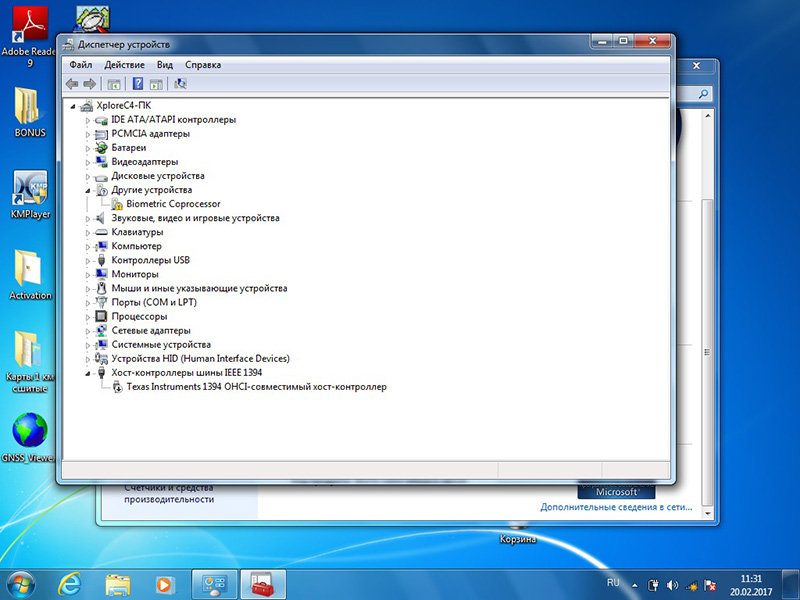
Task: Open the Действие menu
Action: click(124, 65)
